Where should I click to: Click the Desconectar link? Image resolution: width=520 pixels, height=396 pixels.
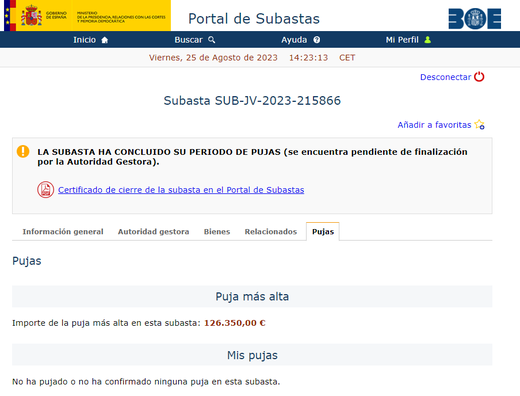445,77
